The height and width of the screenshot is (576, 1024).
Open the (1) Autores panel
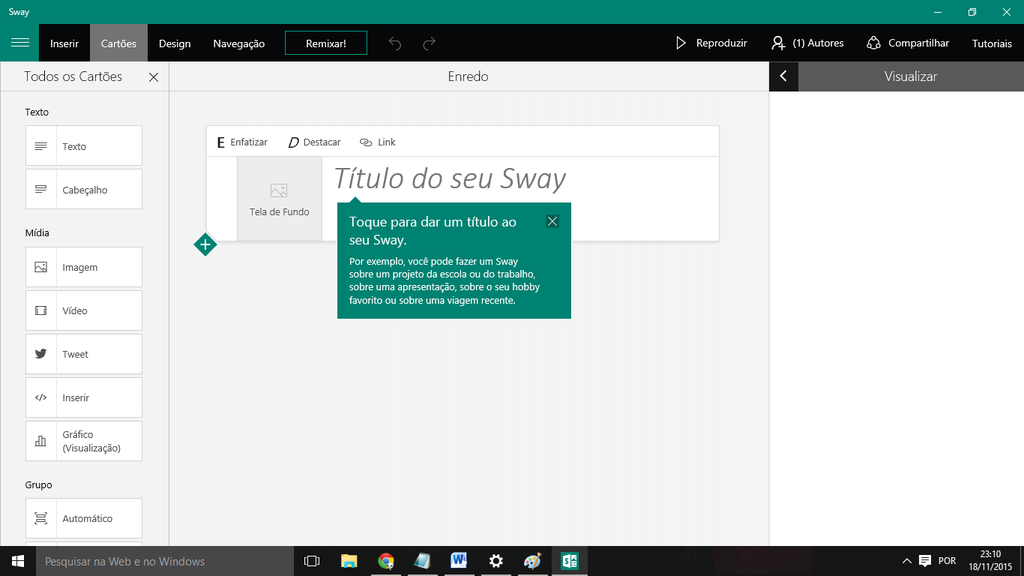point(807,43)
